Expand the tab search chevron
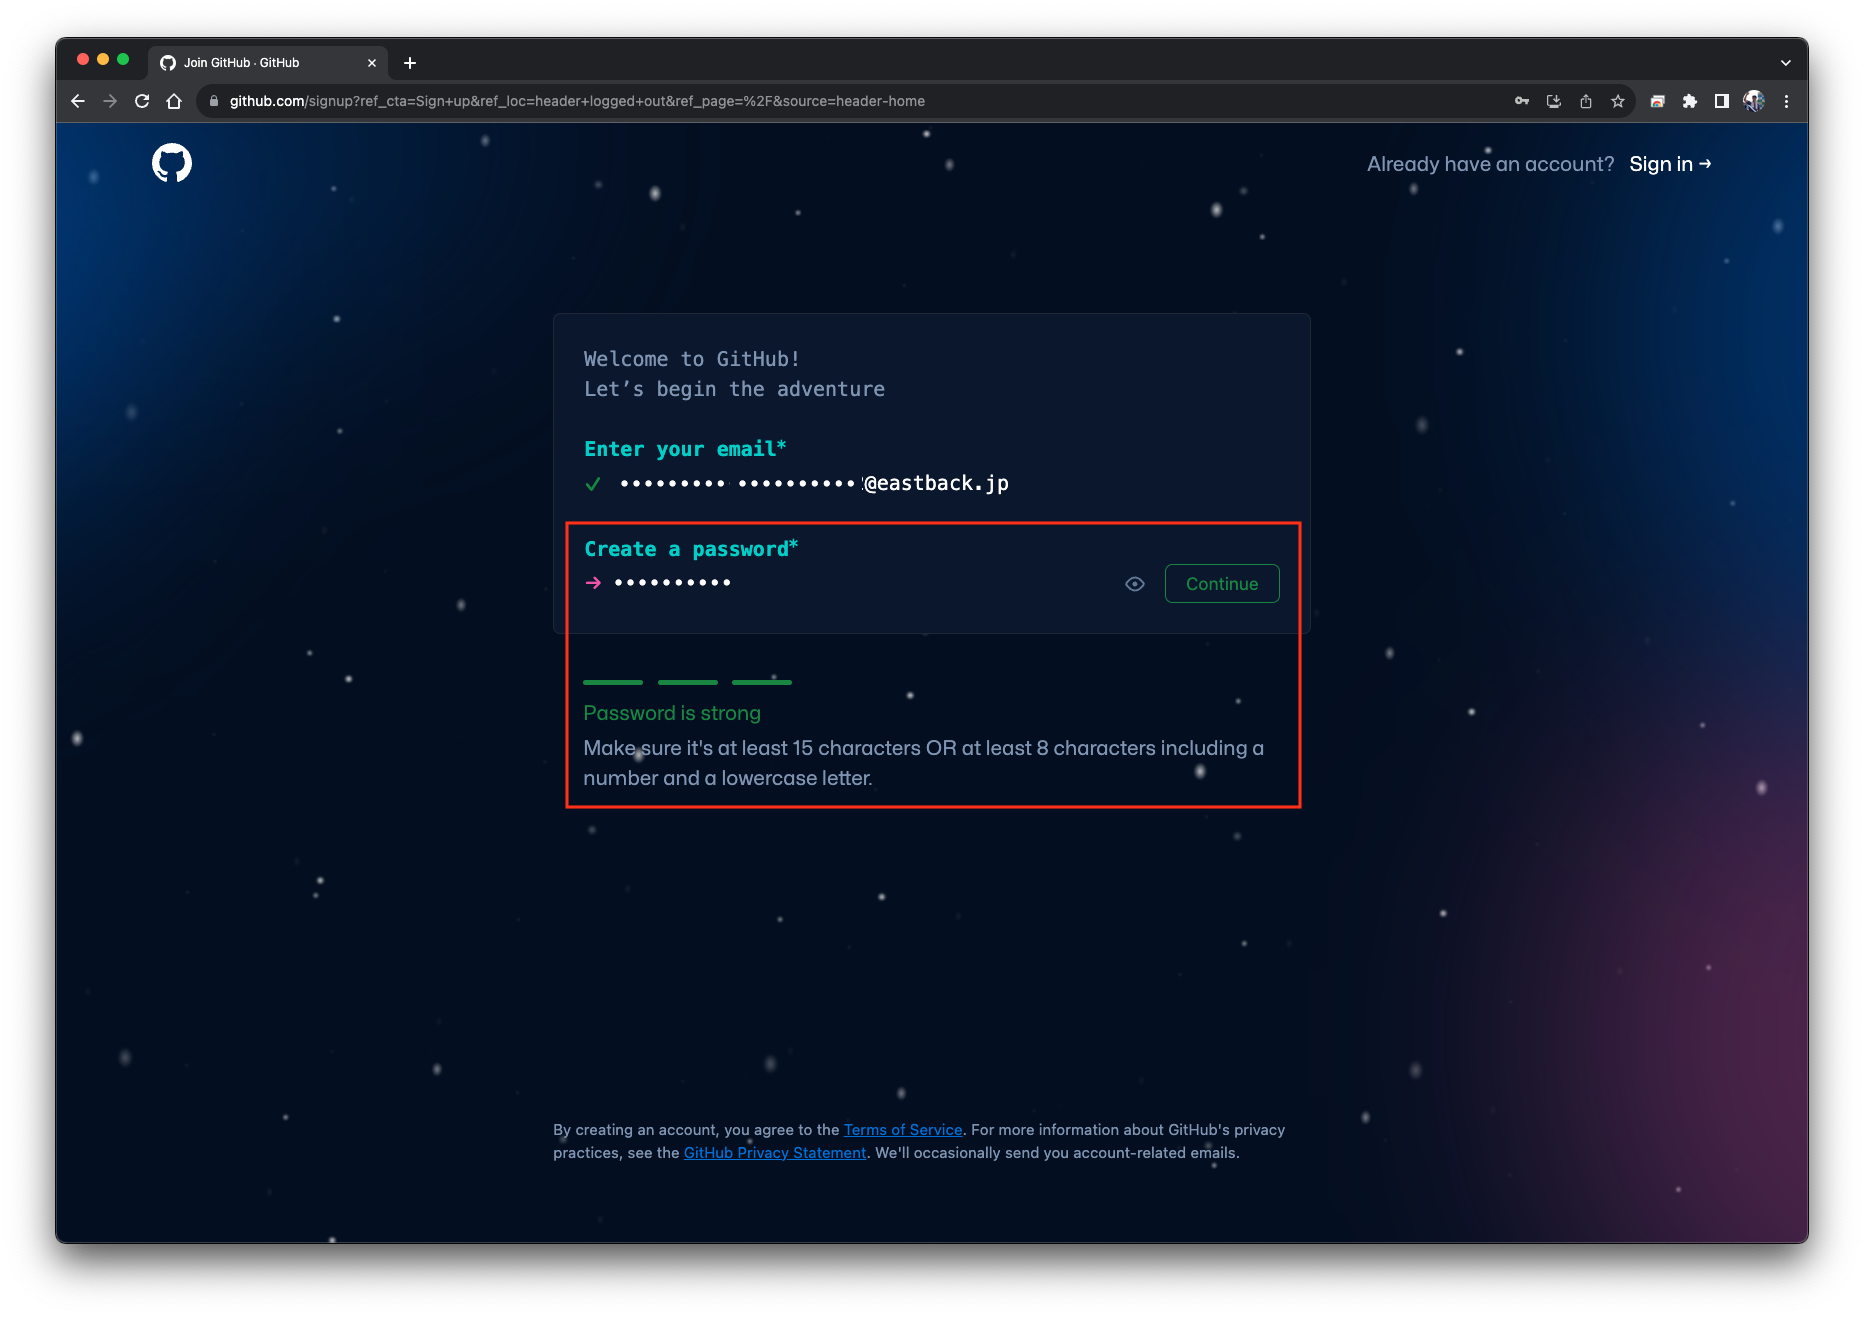 tap(1786, 63)
